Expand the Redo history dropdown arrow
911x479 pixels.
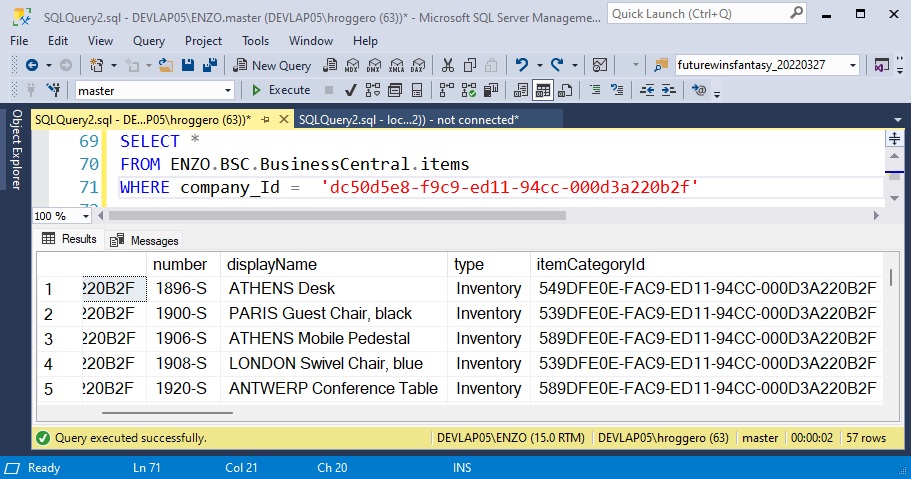[x=575, y=65]
